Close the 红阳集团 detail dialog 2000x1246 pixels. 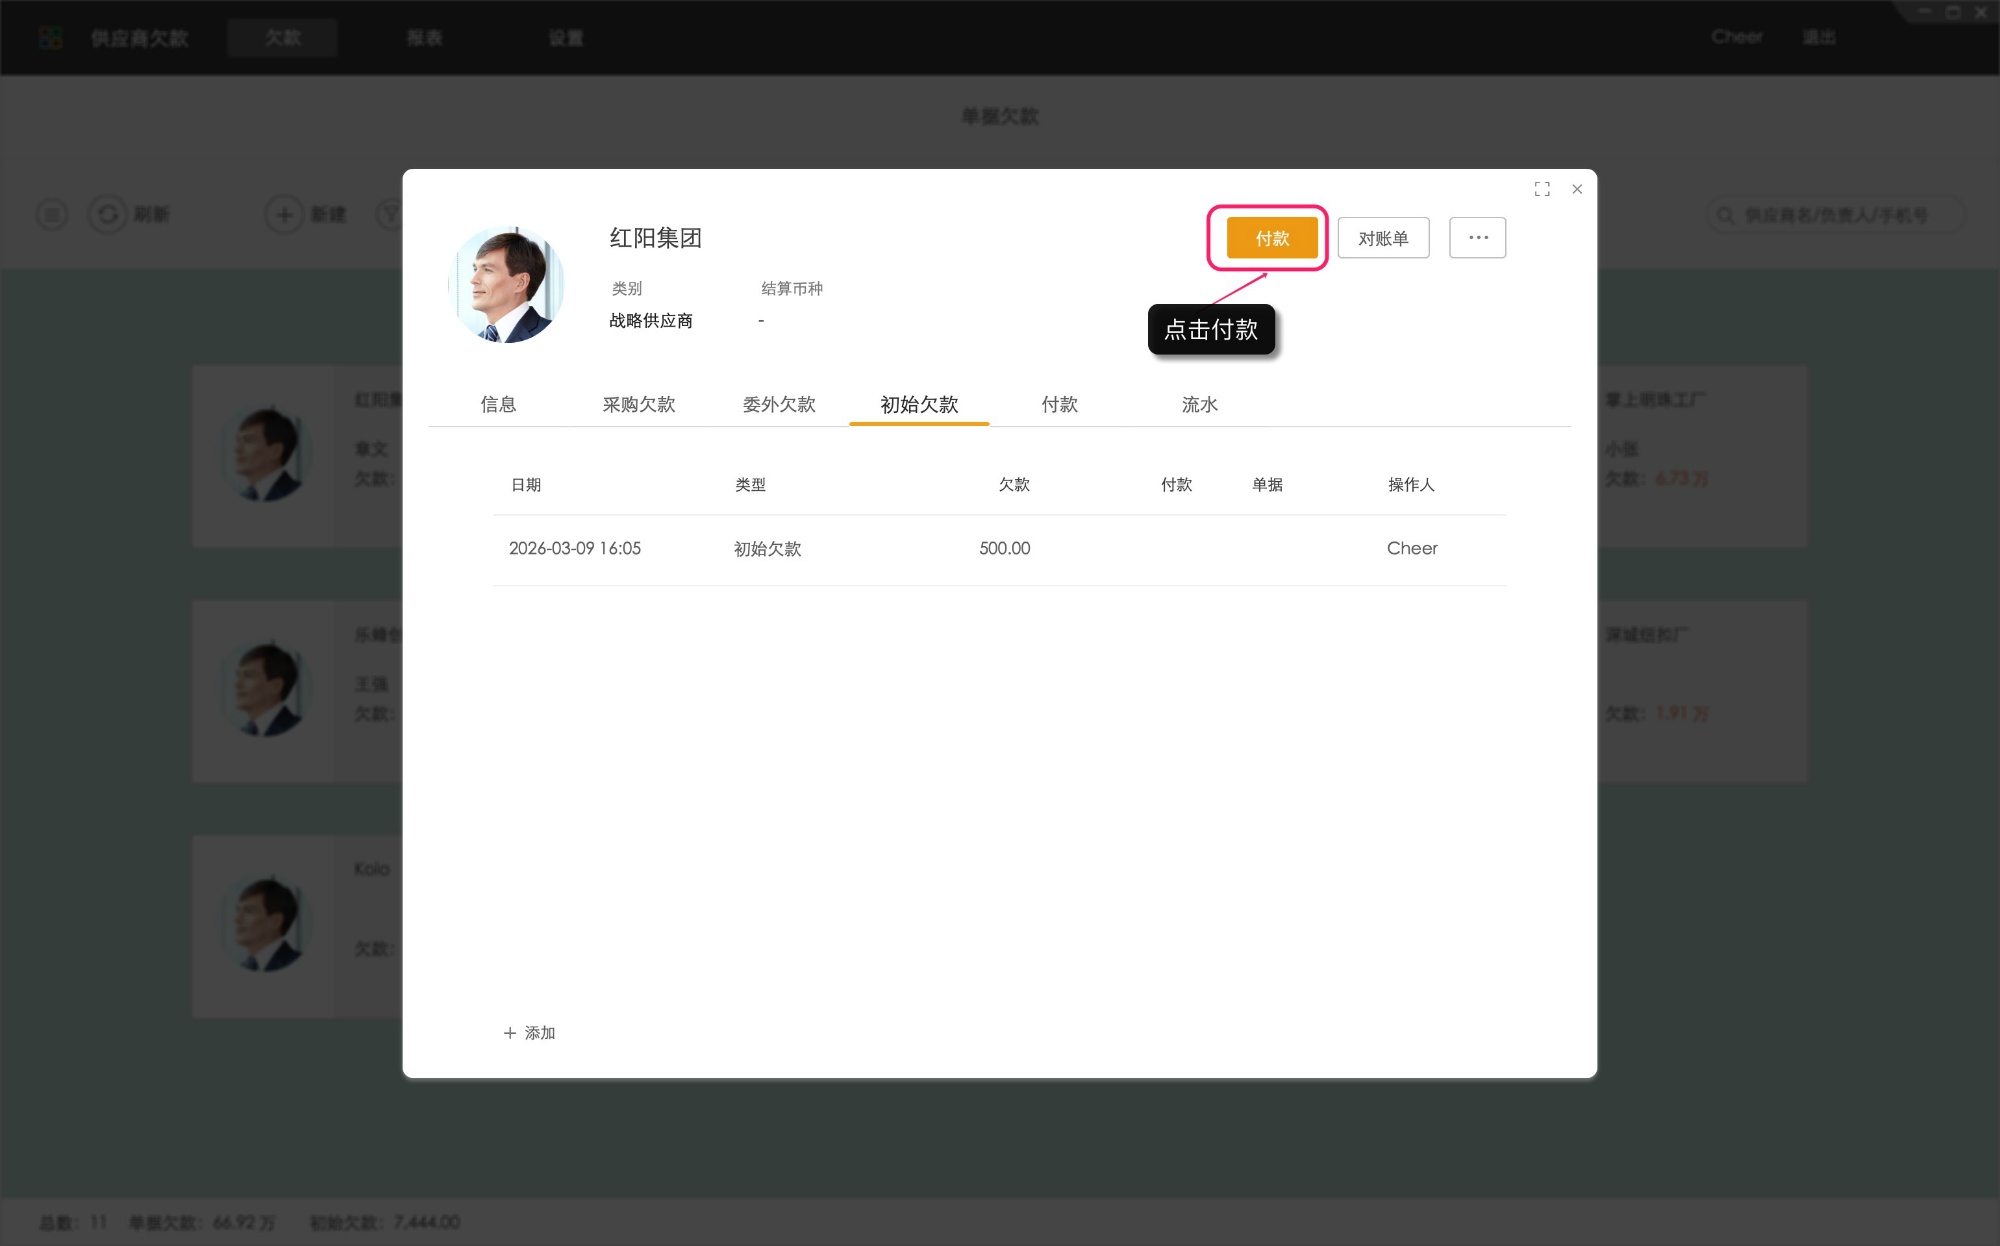(1576, 189)
